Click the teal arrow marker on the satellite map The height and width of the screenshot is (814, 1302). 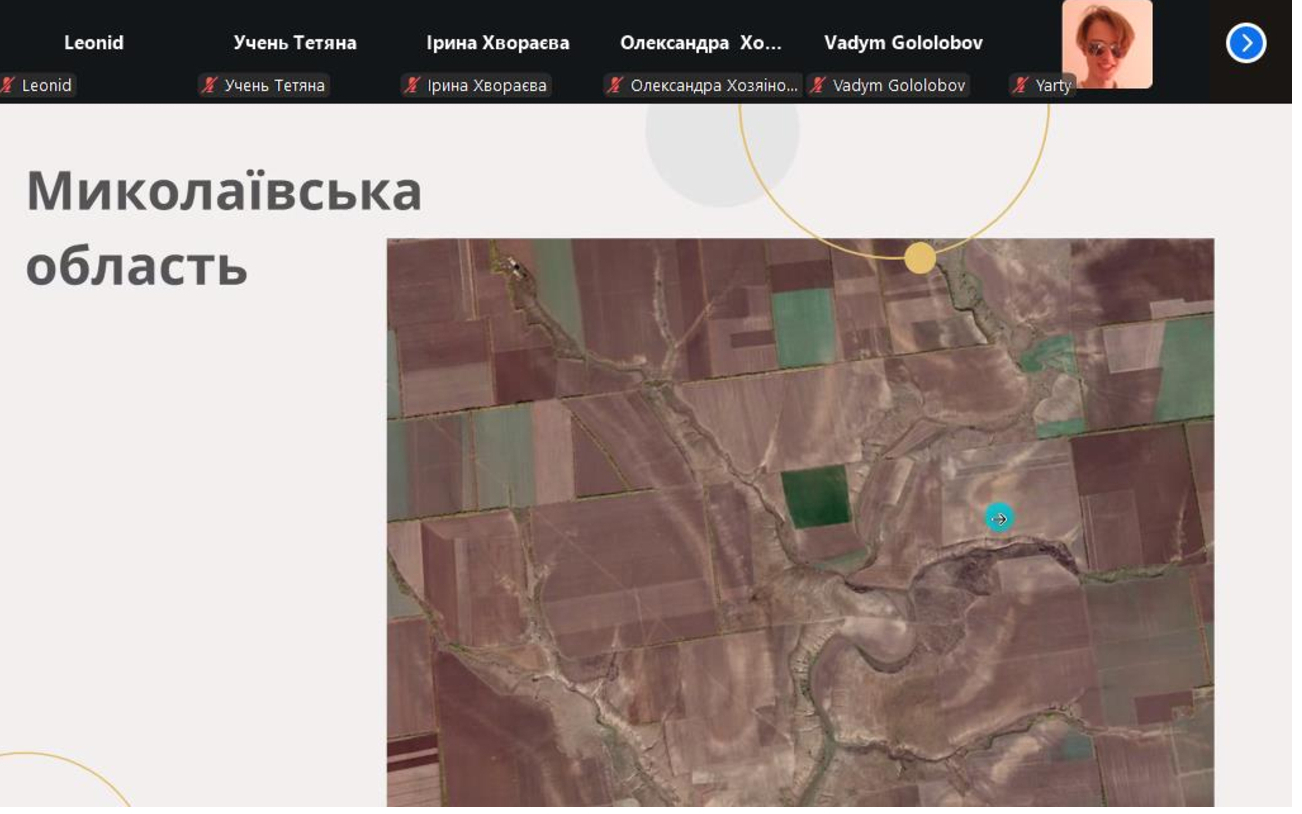998,518
